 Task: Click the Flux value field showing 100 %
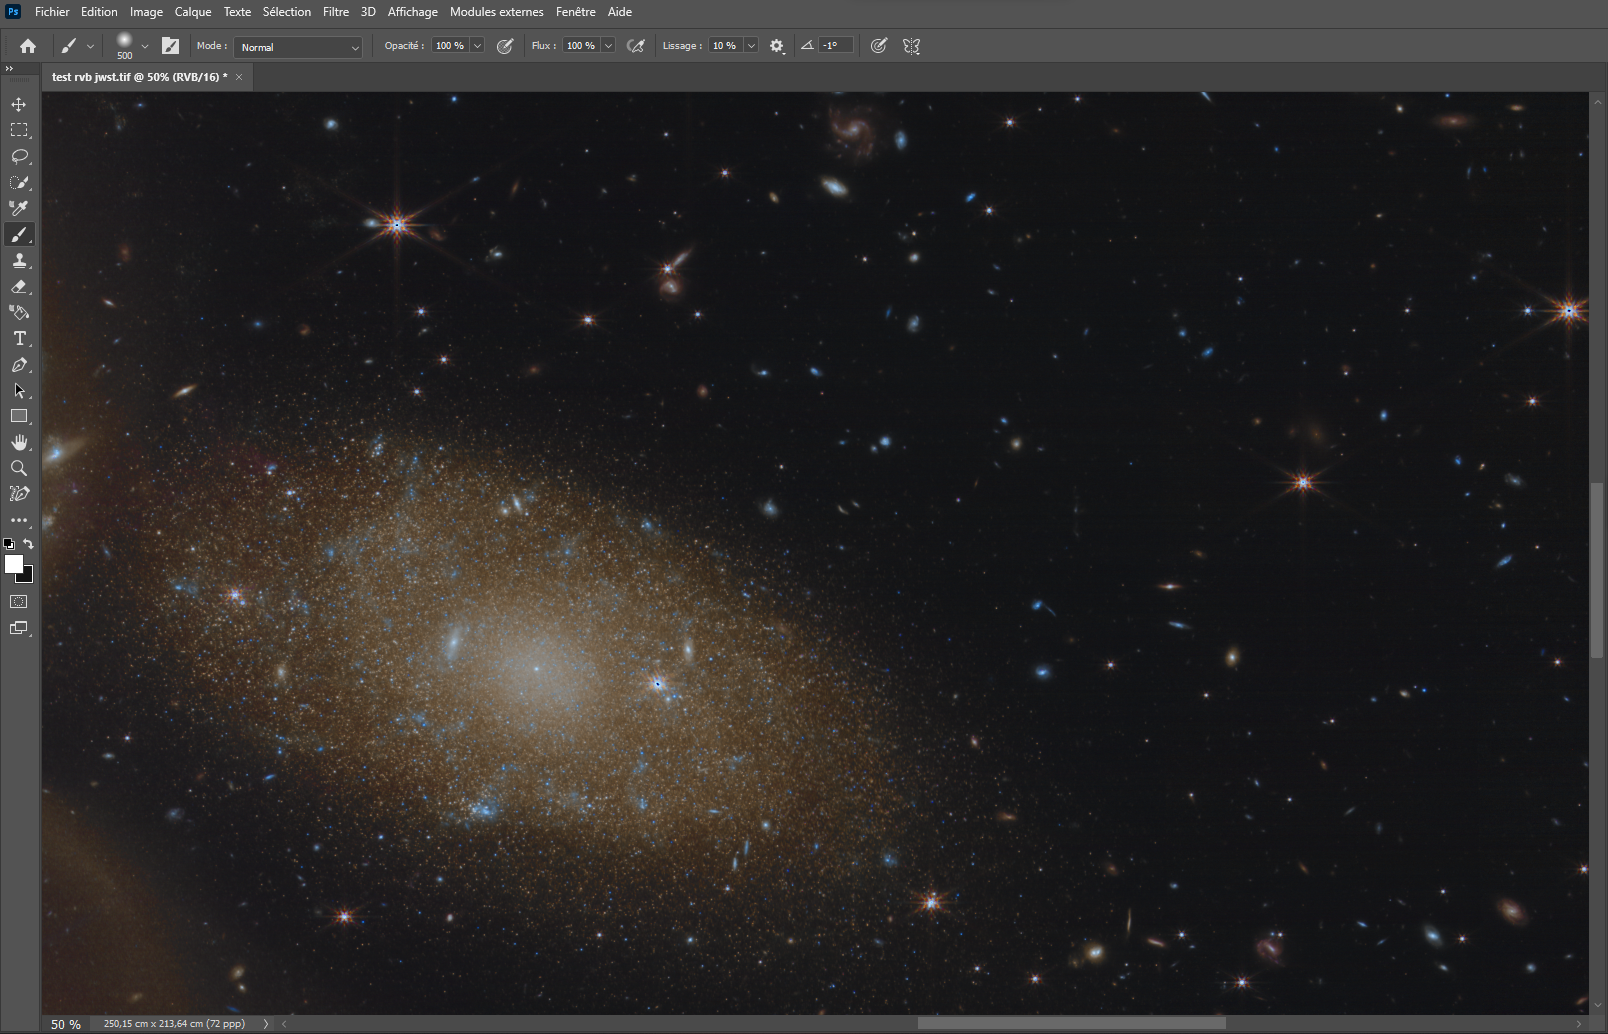tap(581, 46)
